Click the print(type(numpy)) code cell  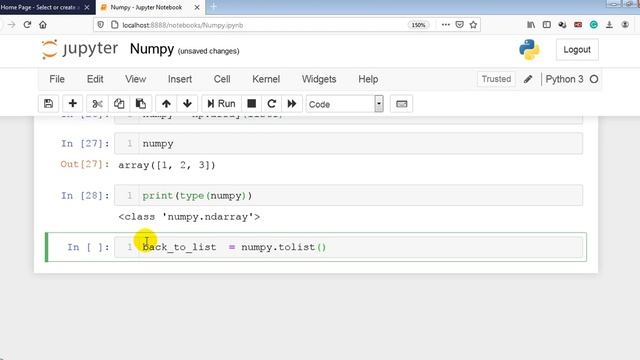coord(349,196)
